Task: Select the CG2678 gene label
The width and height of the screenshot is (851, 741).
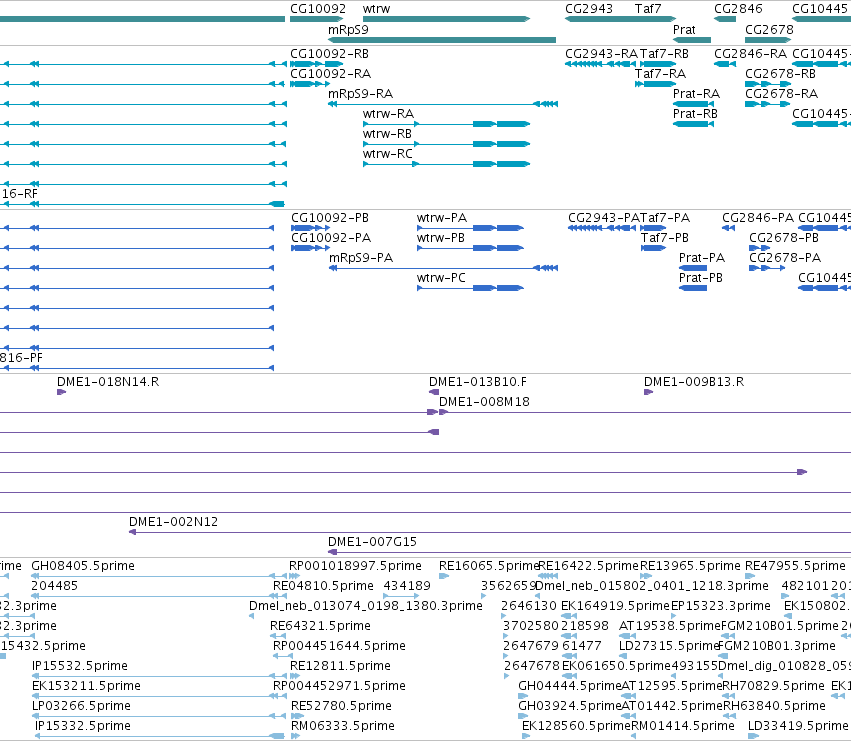Action: [x=769, y=30]
